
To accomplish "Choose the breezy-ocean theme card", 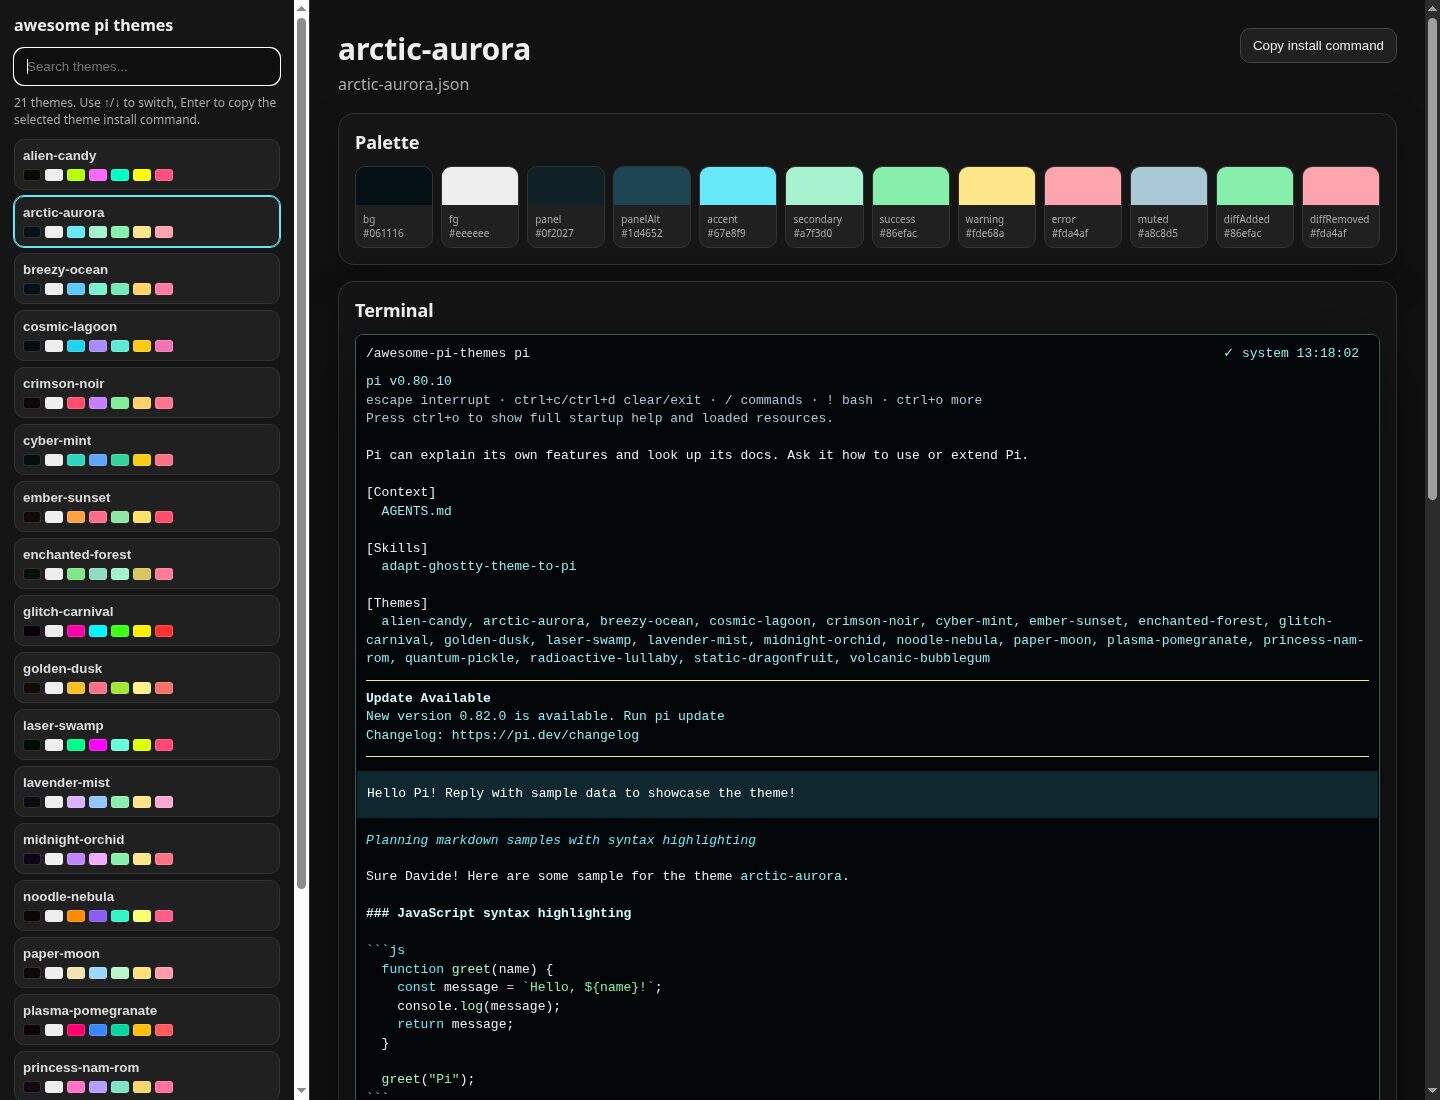I will 147,278.
